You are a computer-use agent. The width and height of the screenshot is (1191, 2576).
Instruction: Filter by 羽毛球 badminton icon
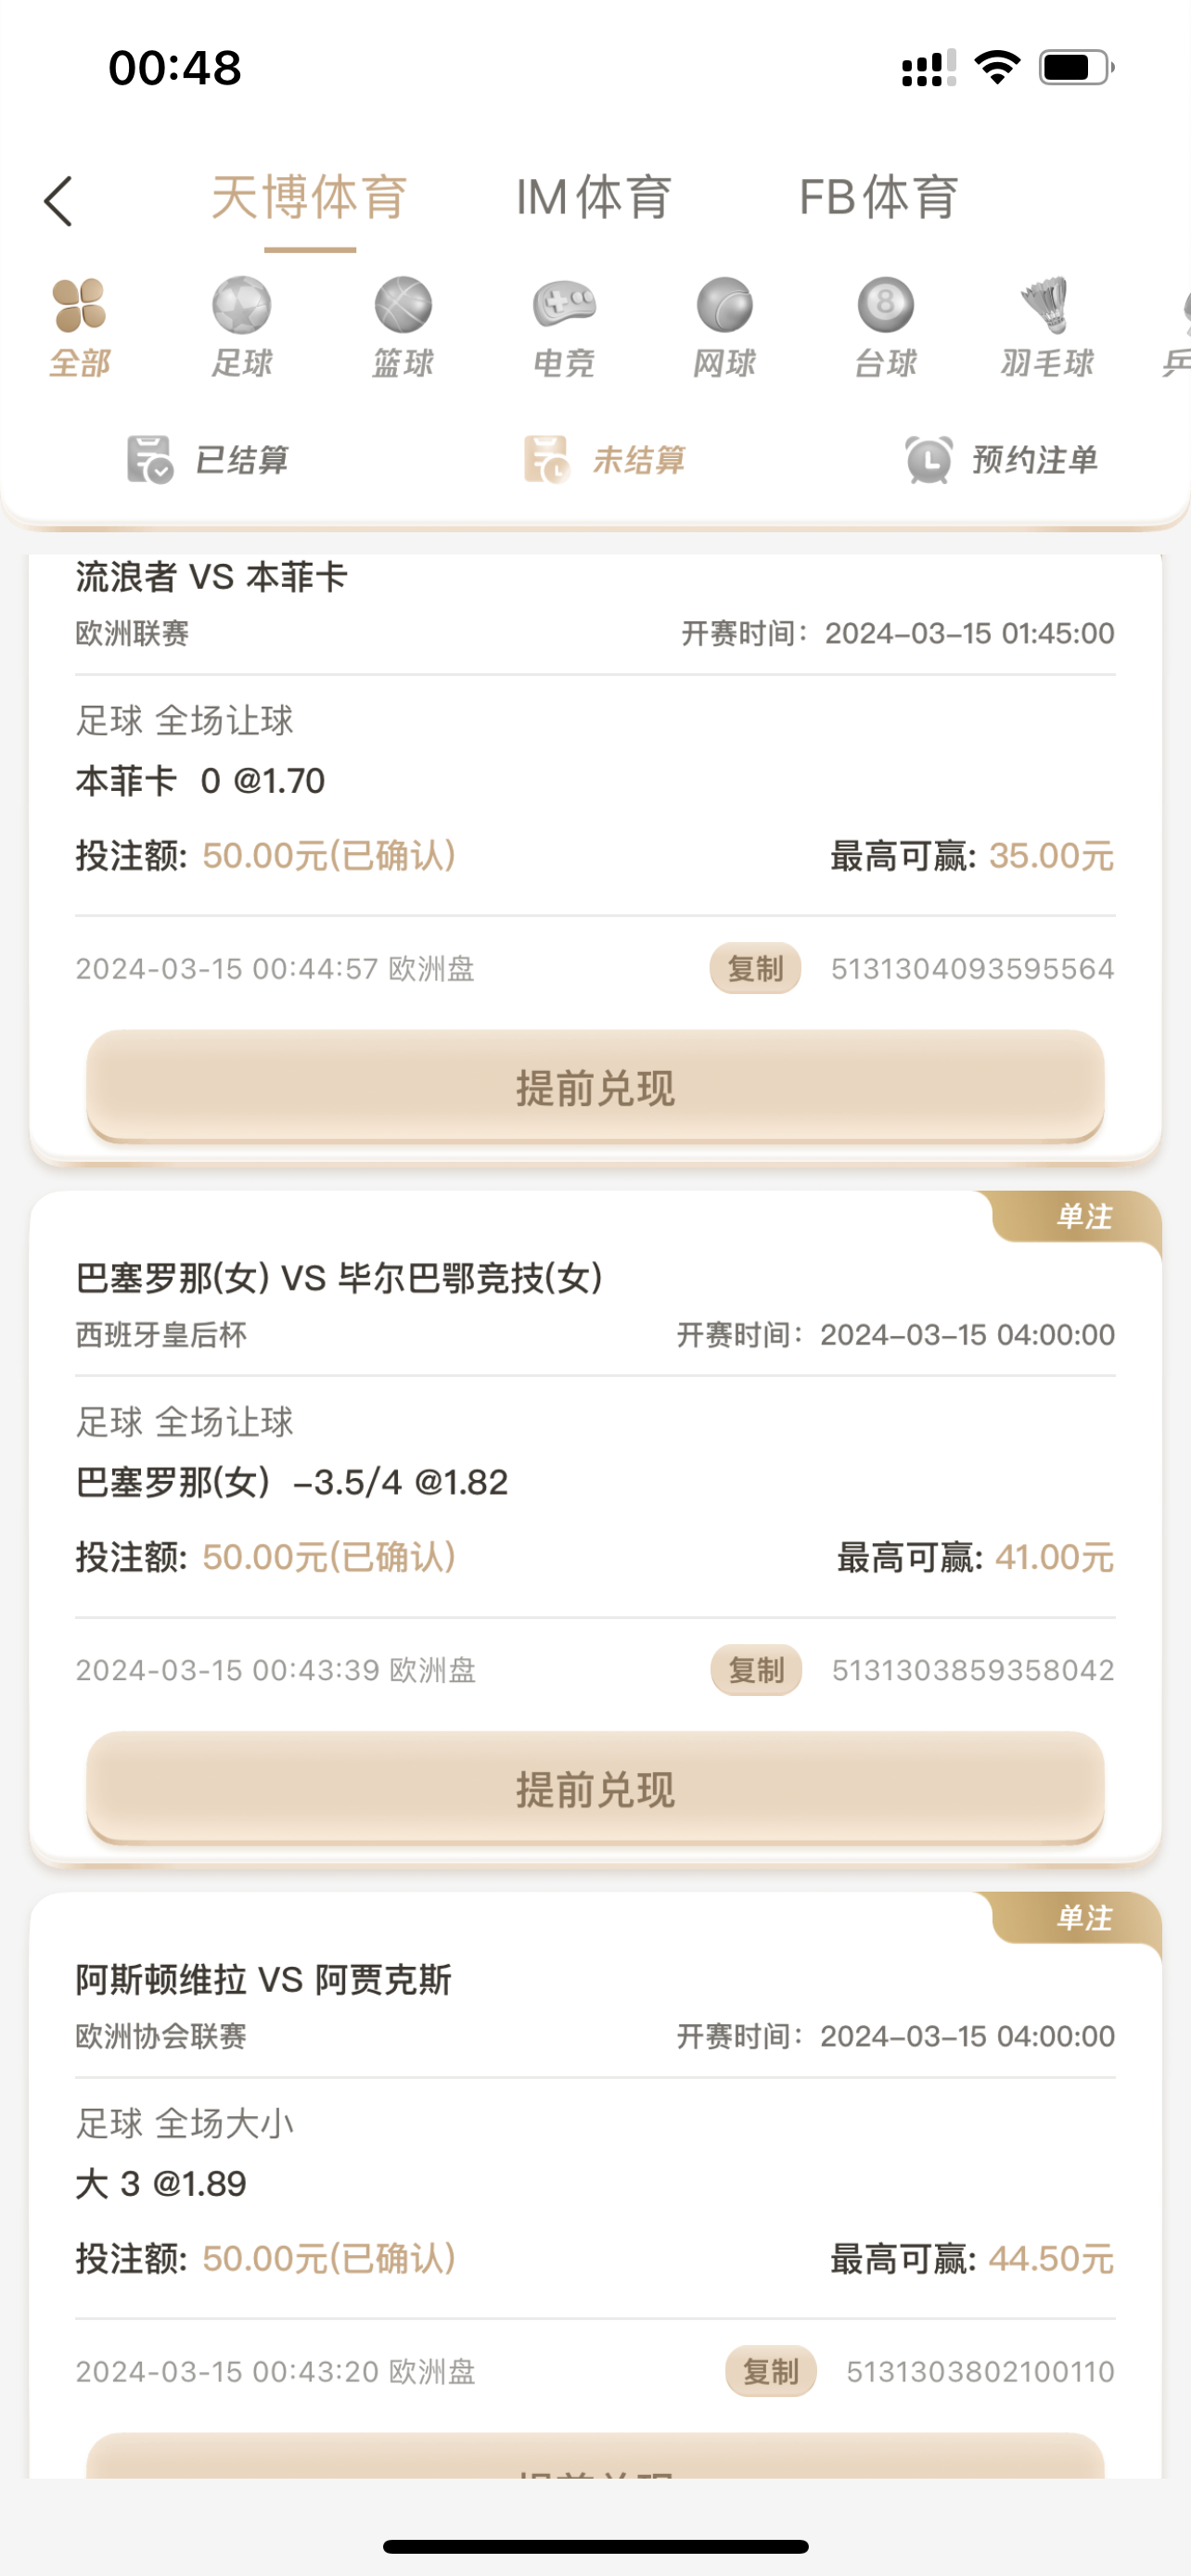[1046, 305]
